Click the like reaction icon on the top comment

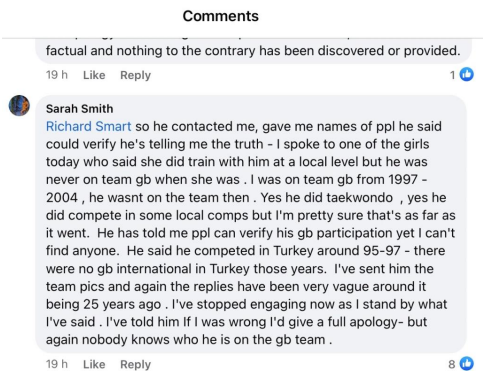pos(467,74)
